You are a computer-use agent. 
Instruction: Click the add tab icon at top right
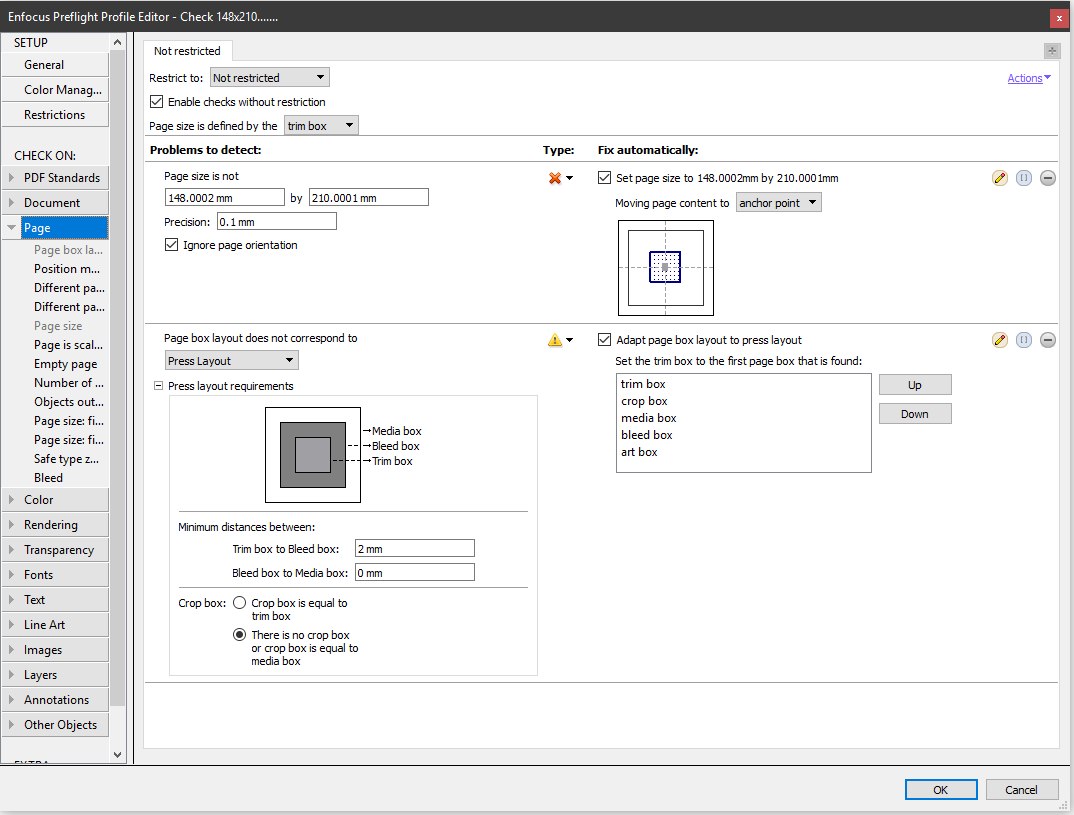tap(1051, 51)
